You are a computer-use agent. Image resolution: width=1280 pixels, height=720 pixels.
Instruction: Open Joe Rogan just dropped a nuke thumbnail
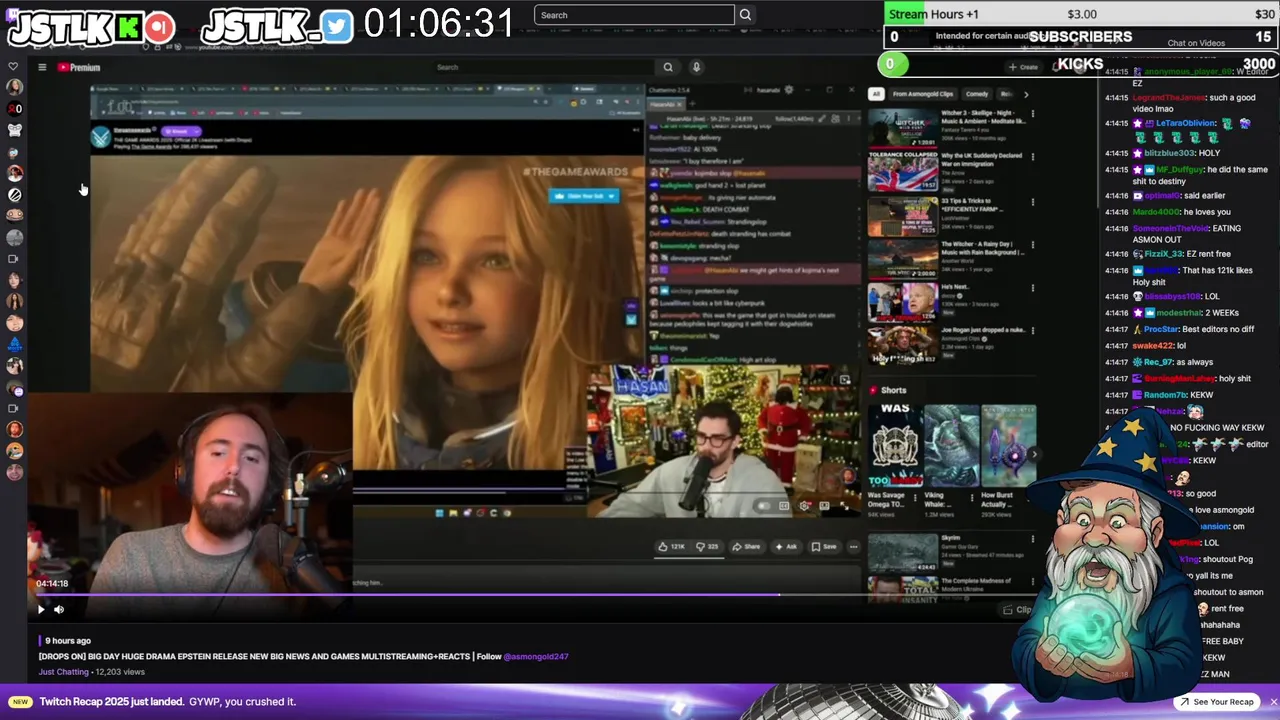[x=903, y=345]
